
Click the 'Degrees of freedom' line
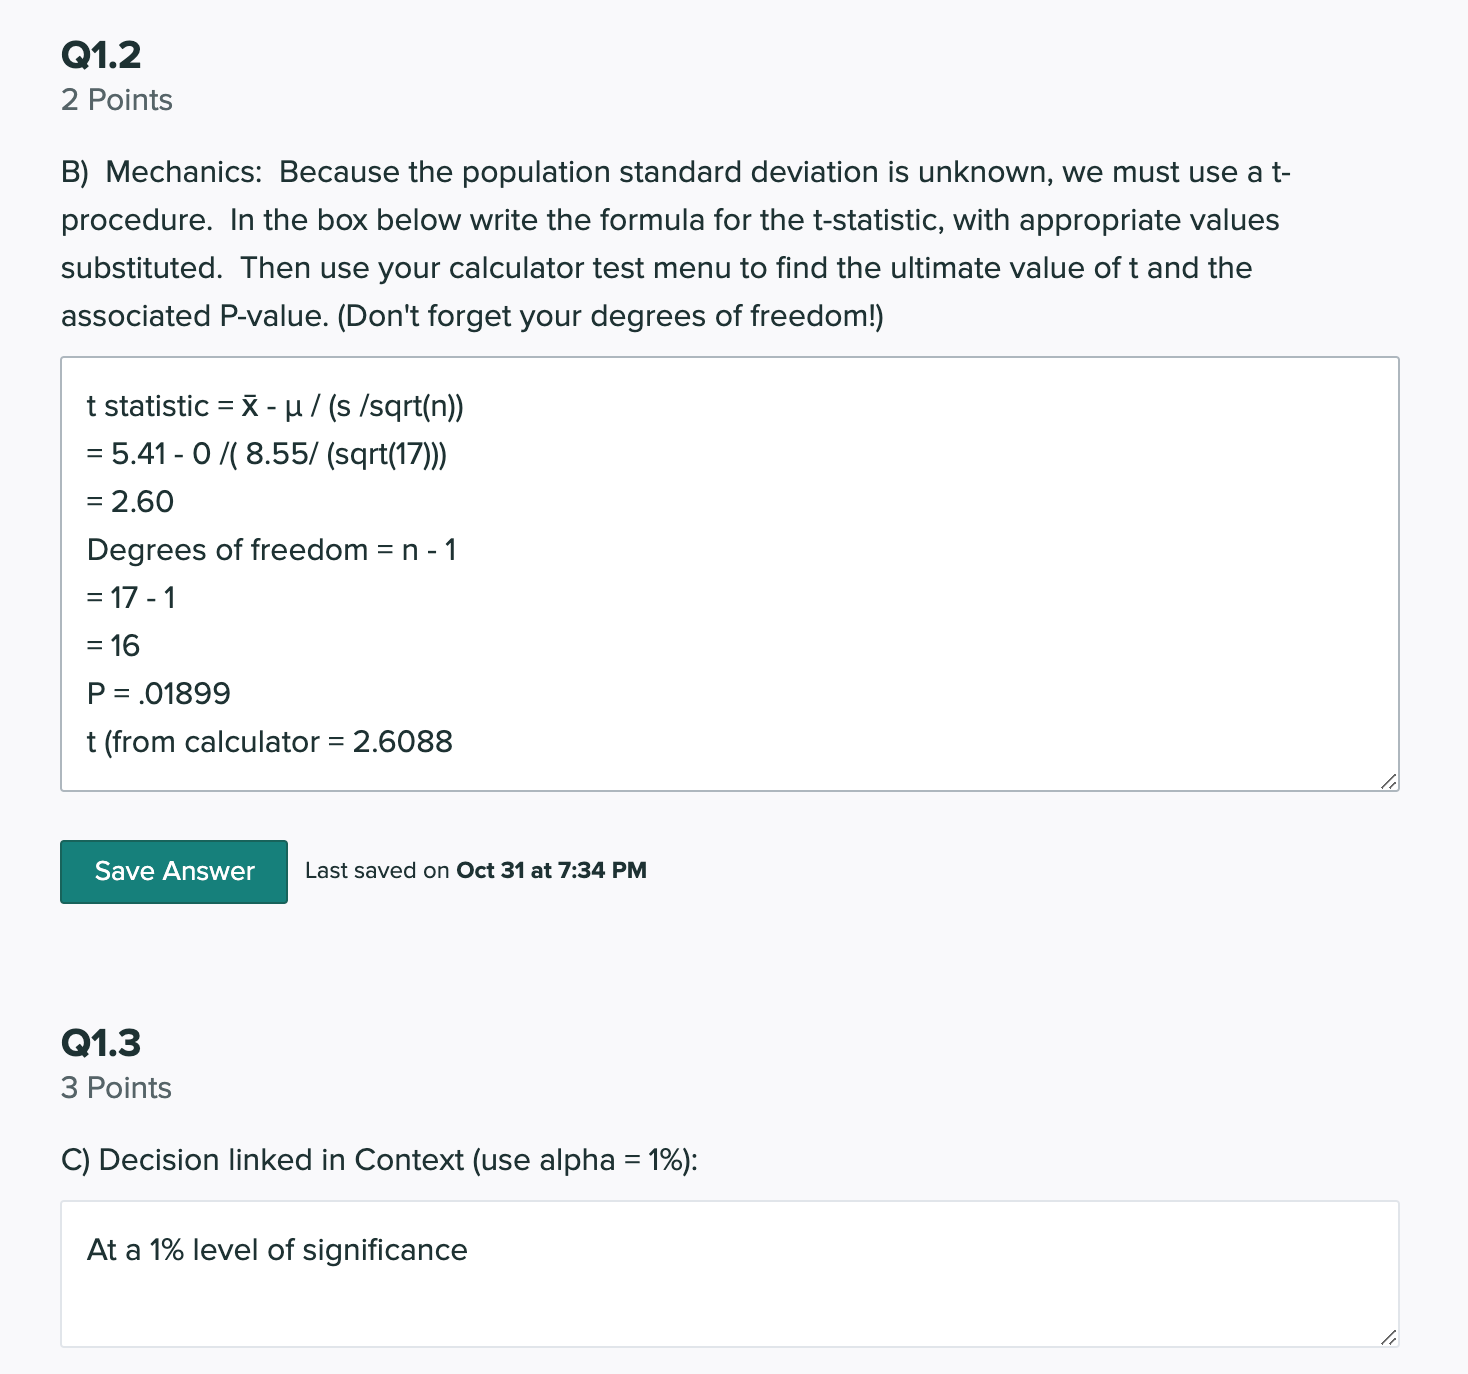pos(272,549)
